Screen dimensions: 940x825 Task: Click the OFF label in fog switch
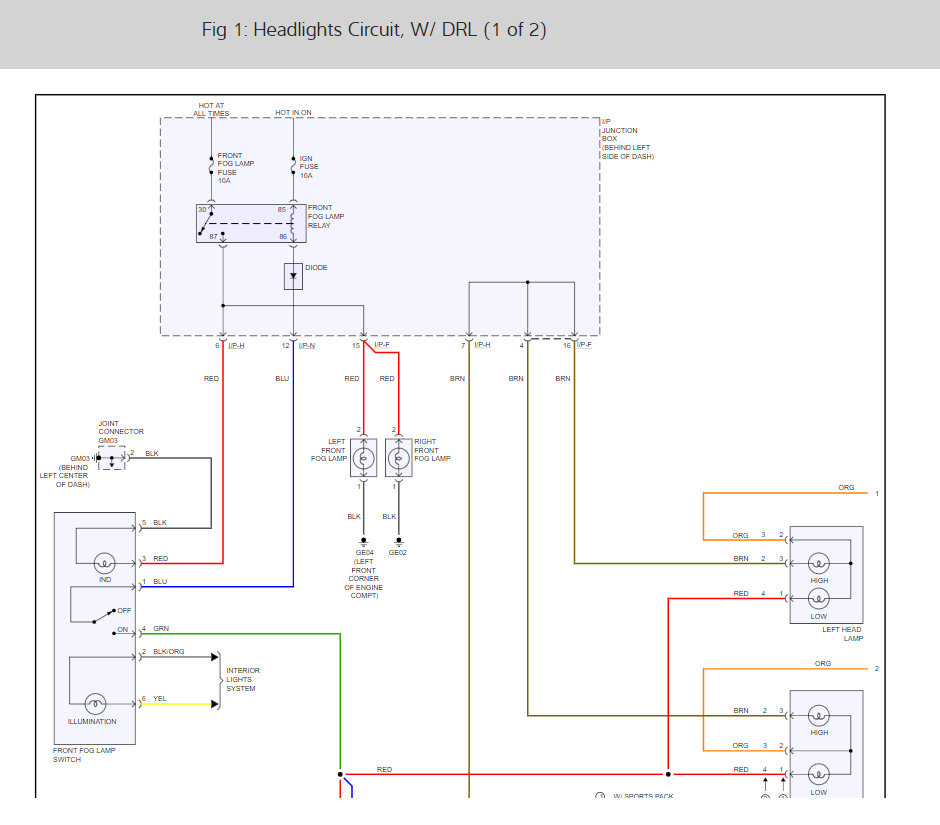[x=124, y=610]
